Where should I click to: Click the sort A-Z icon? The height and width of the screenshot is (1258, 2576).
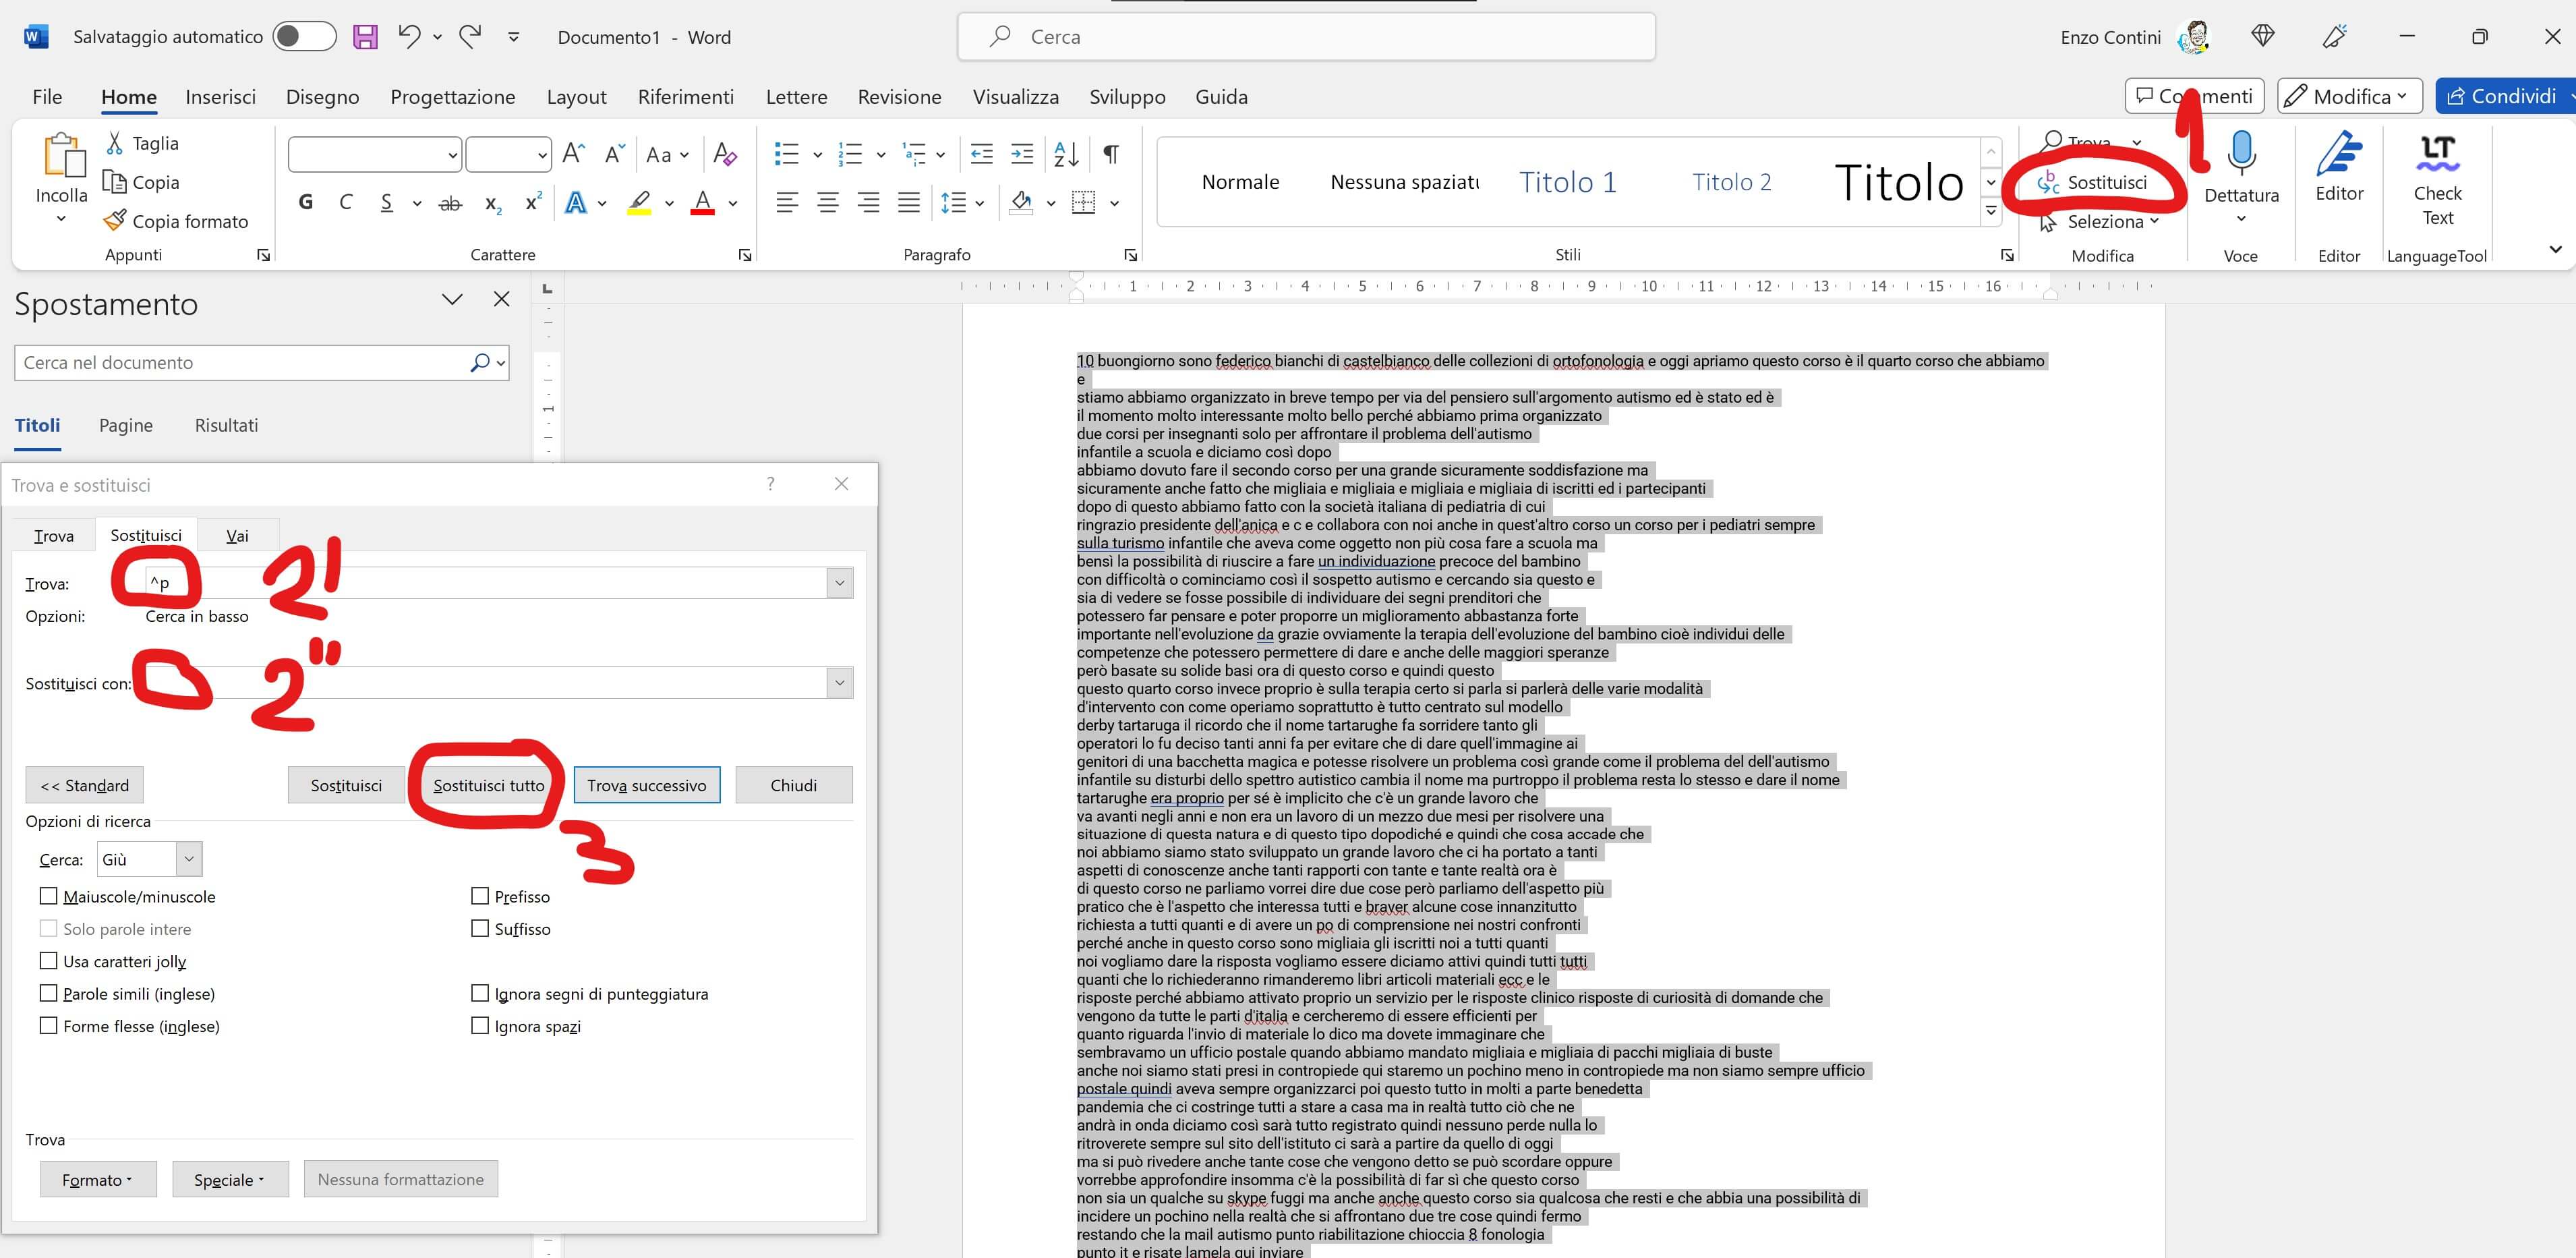pos(1066,154)
